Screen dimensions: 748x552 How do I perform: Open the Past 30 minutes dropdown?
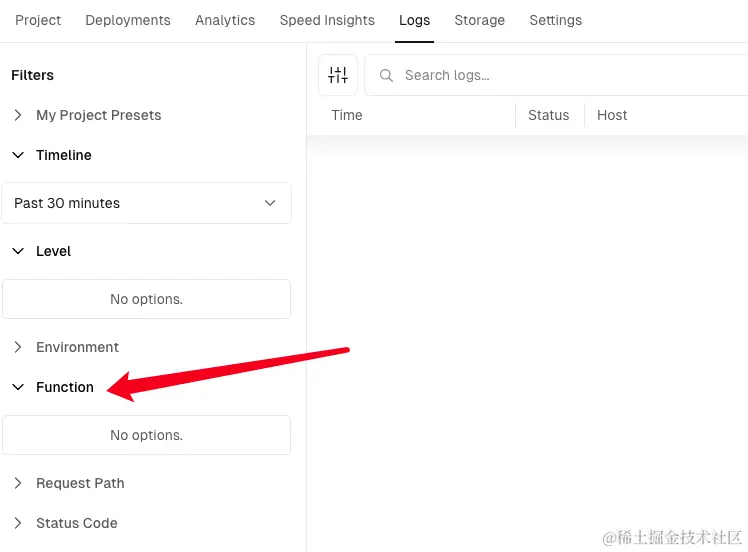146,203
